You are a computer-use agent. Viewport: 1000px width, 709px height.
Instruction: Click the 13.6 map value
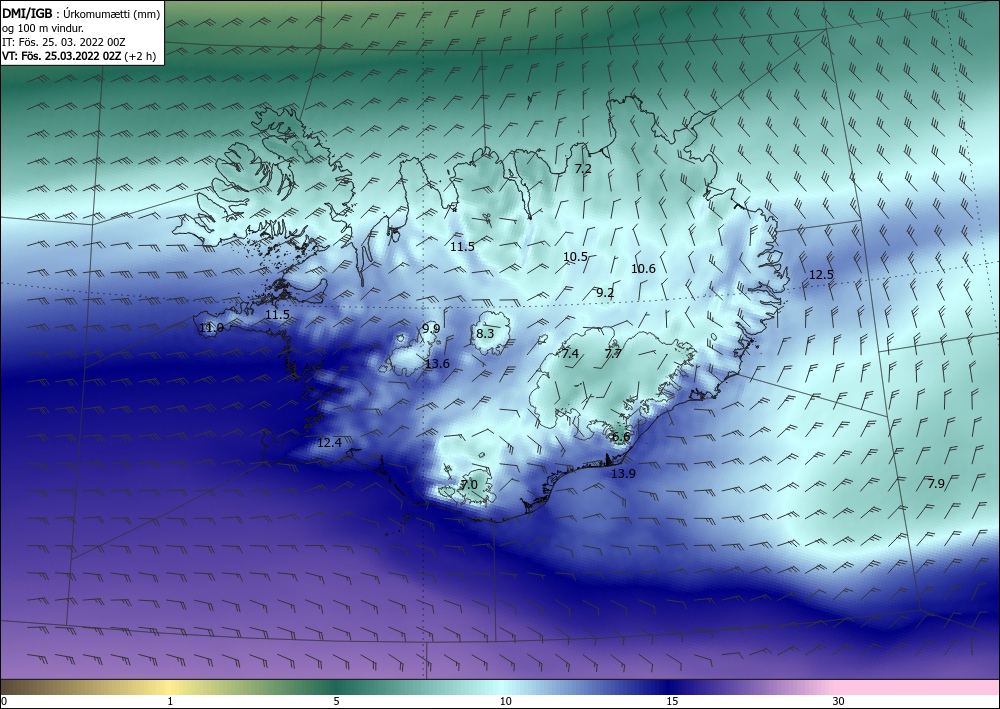tap(437, 364)
